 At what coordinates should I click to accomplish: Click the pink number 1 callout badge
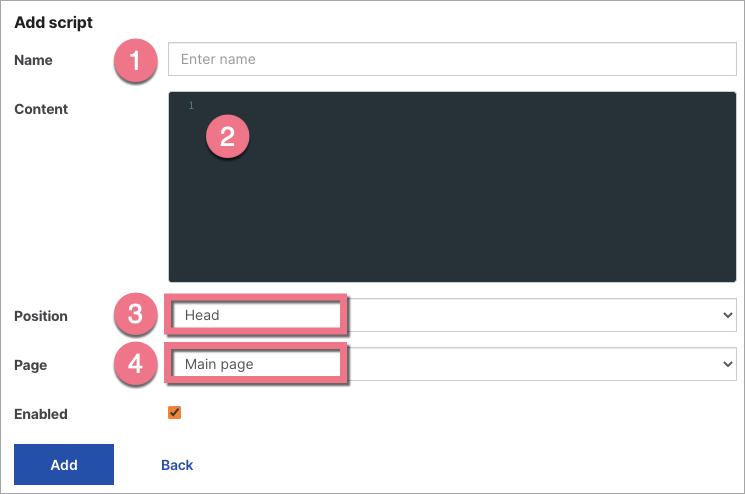[x=135, y=61]
